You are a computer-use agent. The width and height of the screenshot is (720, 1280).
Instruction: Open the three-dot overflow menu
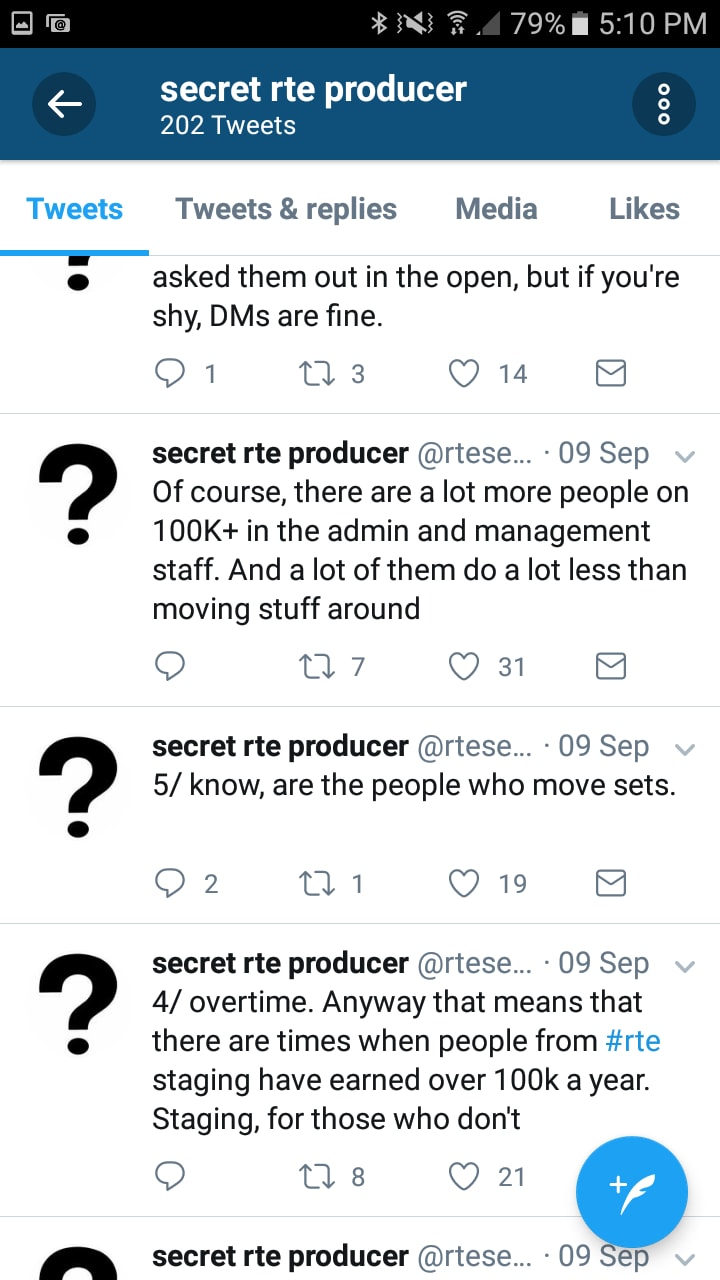coord(664,104)
